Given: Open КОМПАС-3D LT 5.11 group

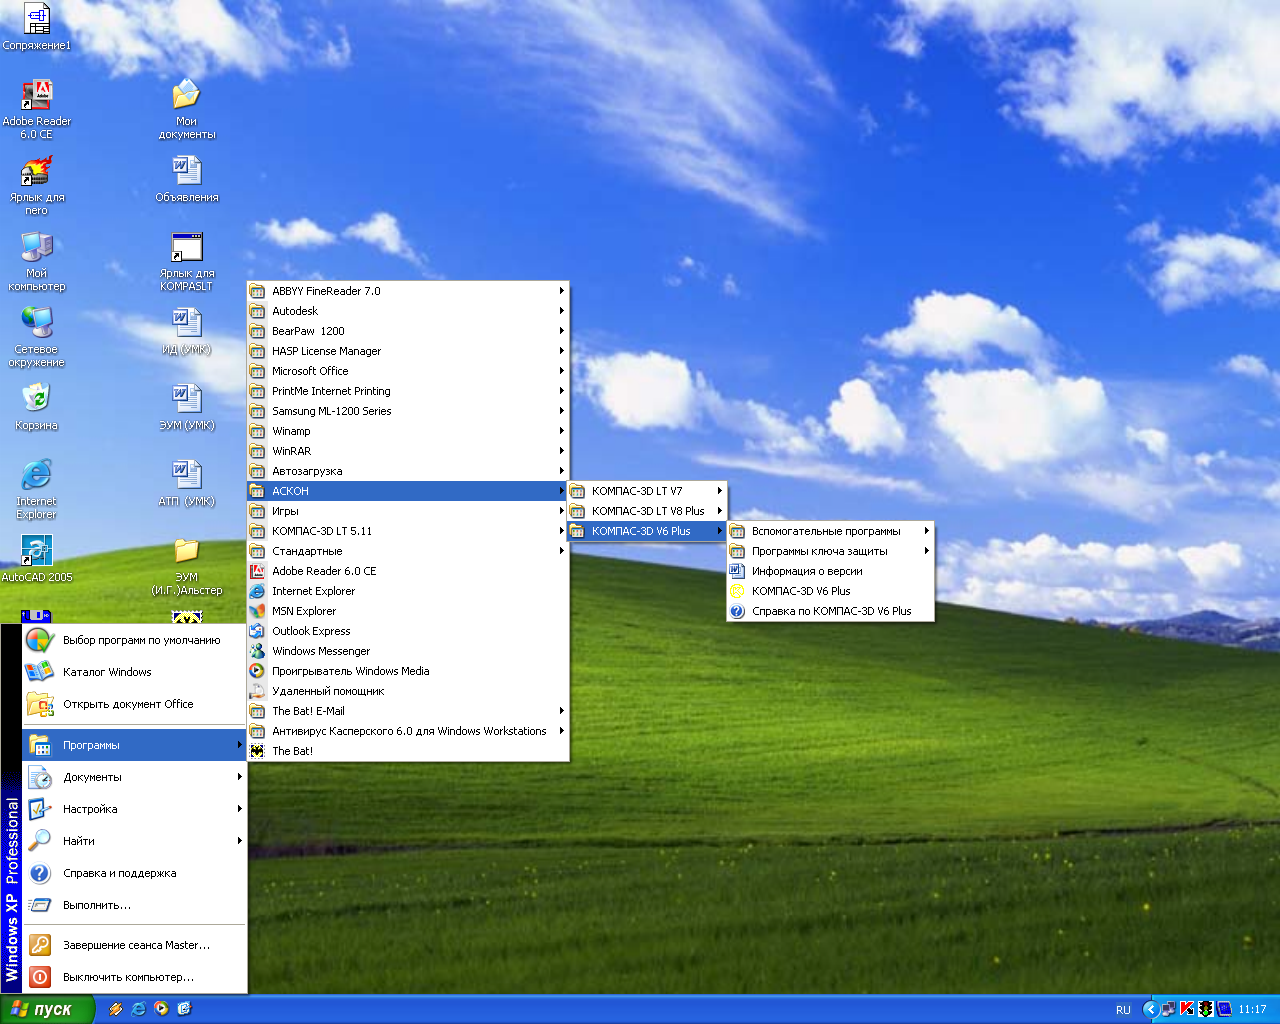Looking at the screenshot, I should tap(408, 531).
